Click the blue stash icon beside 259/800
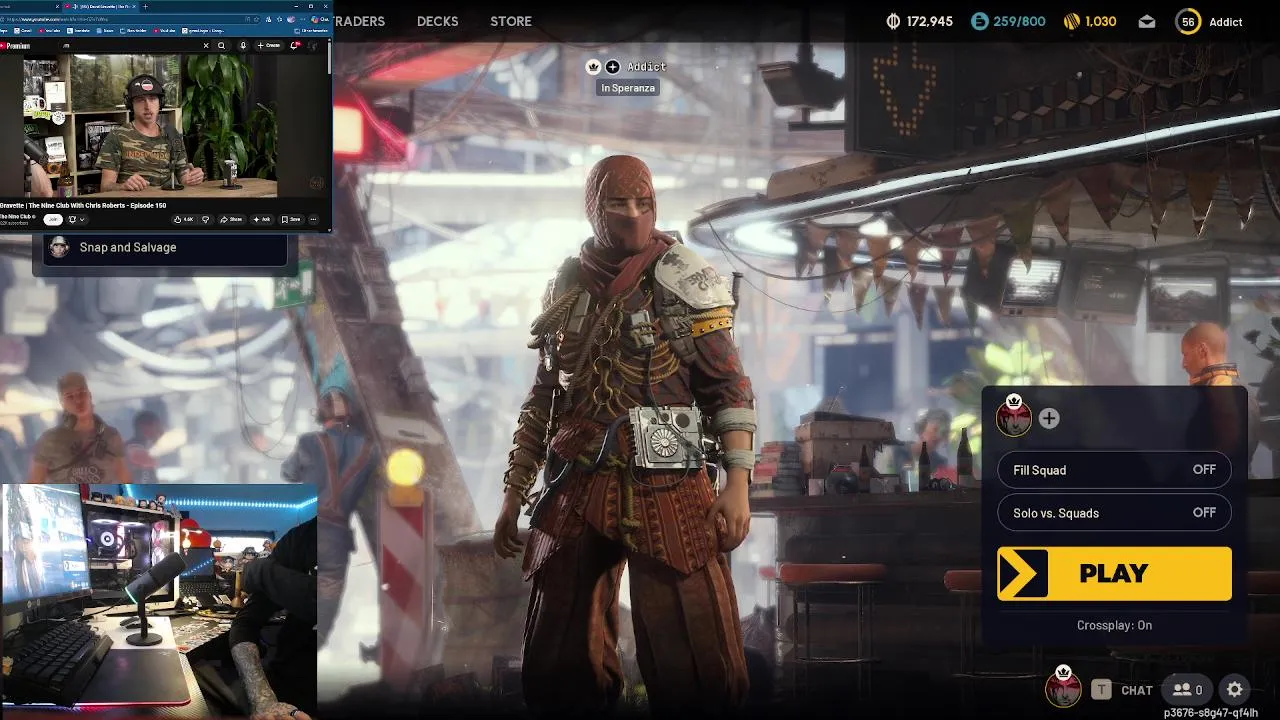Viewport: 1280px width, 720px height. [x=979, y=21]
